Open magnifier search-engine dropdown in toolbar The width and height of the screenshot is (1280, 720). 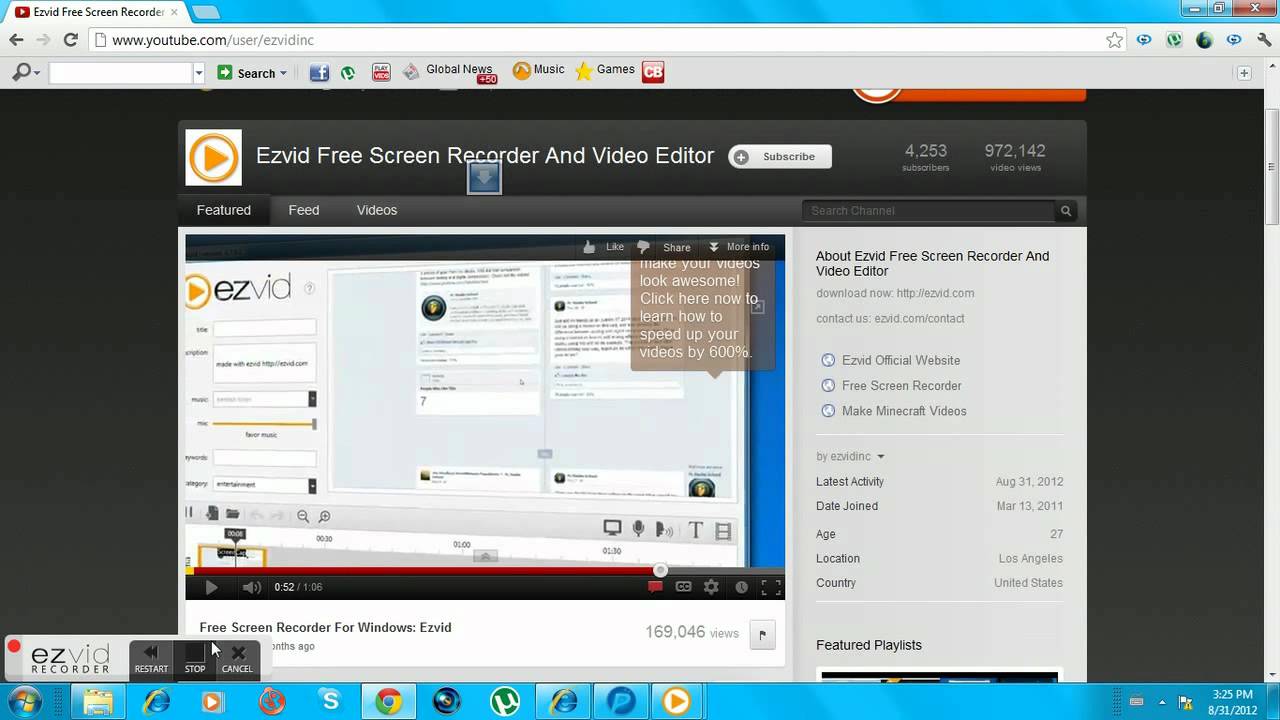(x=25, y=72)
